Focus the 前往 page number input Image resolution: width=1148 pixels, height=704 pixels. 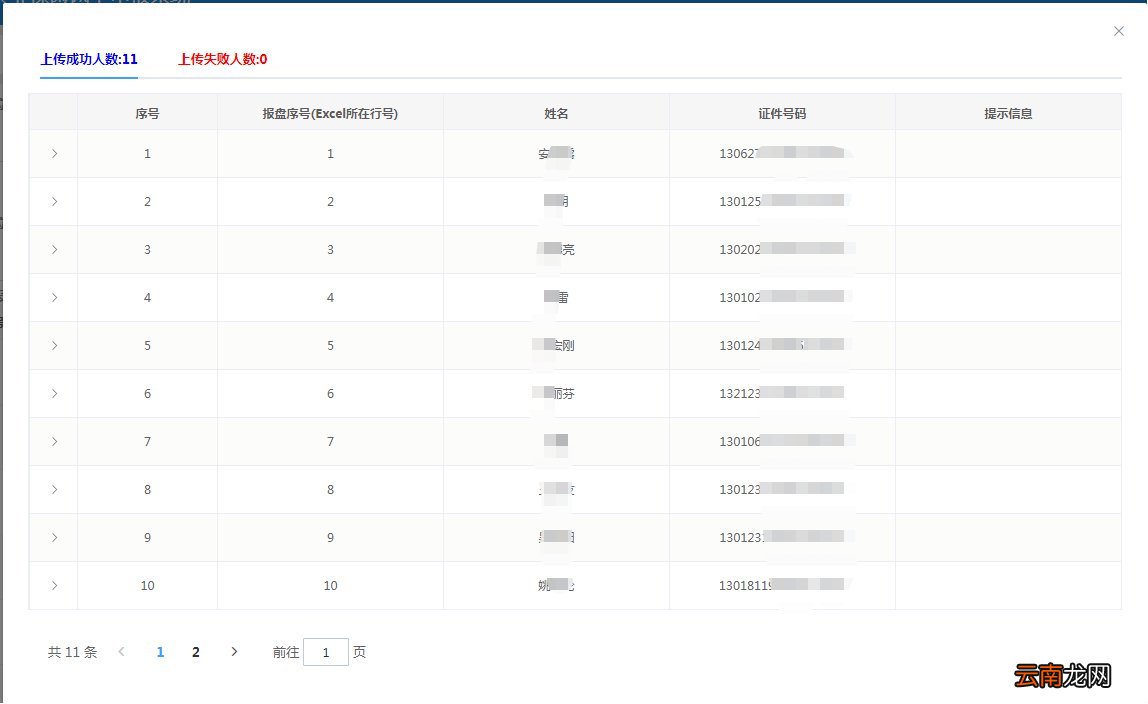(326, 652)
